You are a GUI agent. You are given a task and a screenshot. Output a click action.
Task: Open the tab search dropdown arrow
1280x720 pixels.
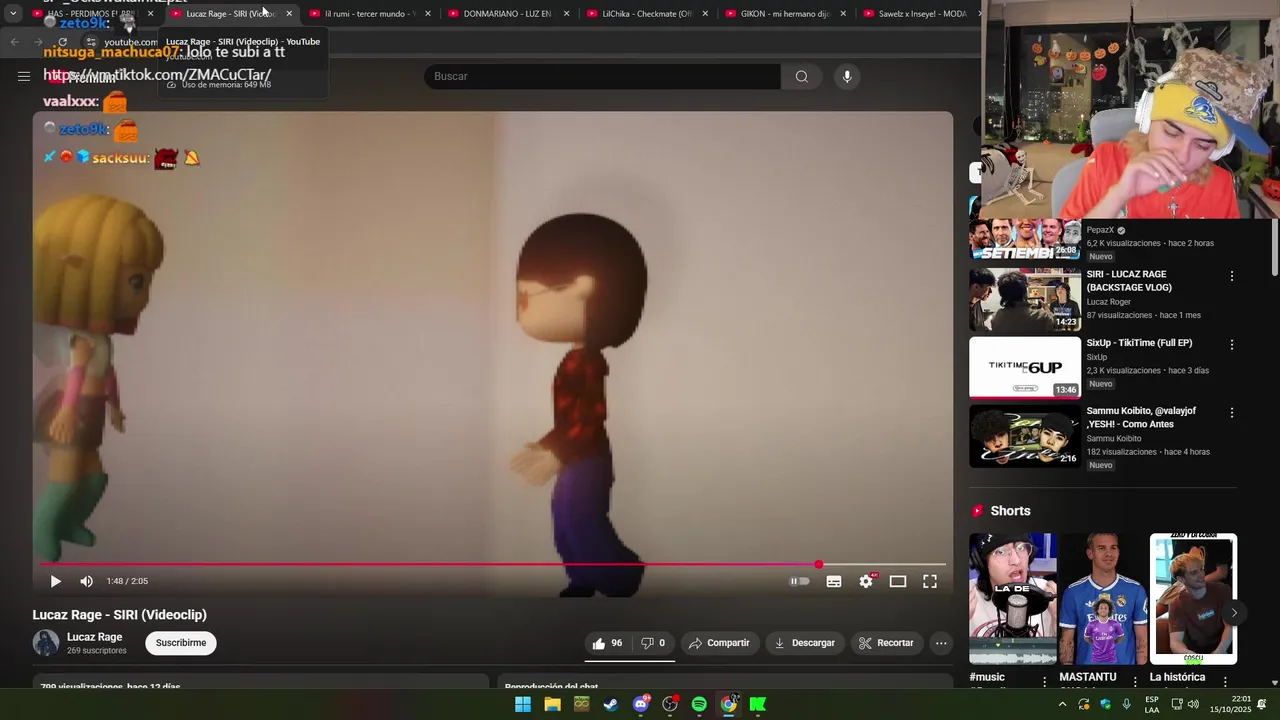pos(13,14)
